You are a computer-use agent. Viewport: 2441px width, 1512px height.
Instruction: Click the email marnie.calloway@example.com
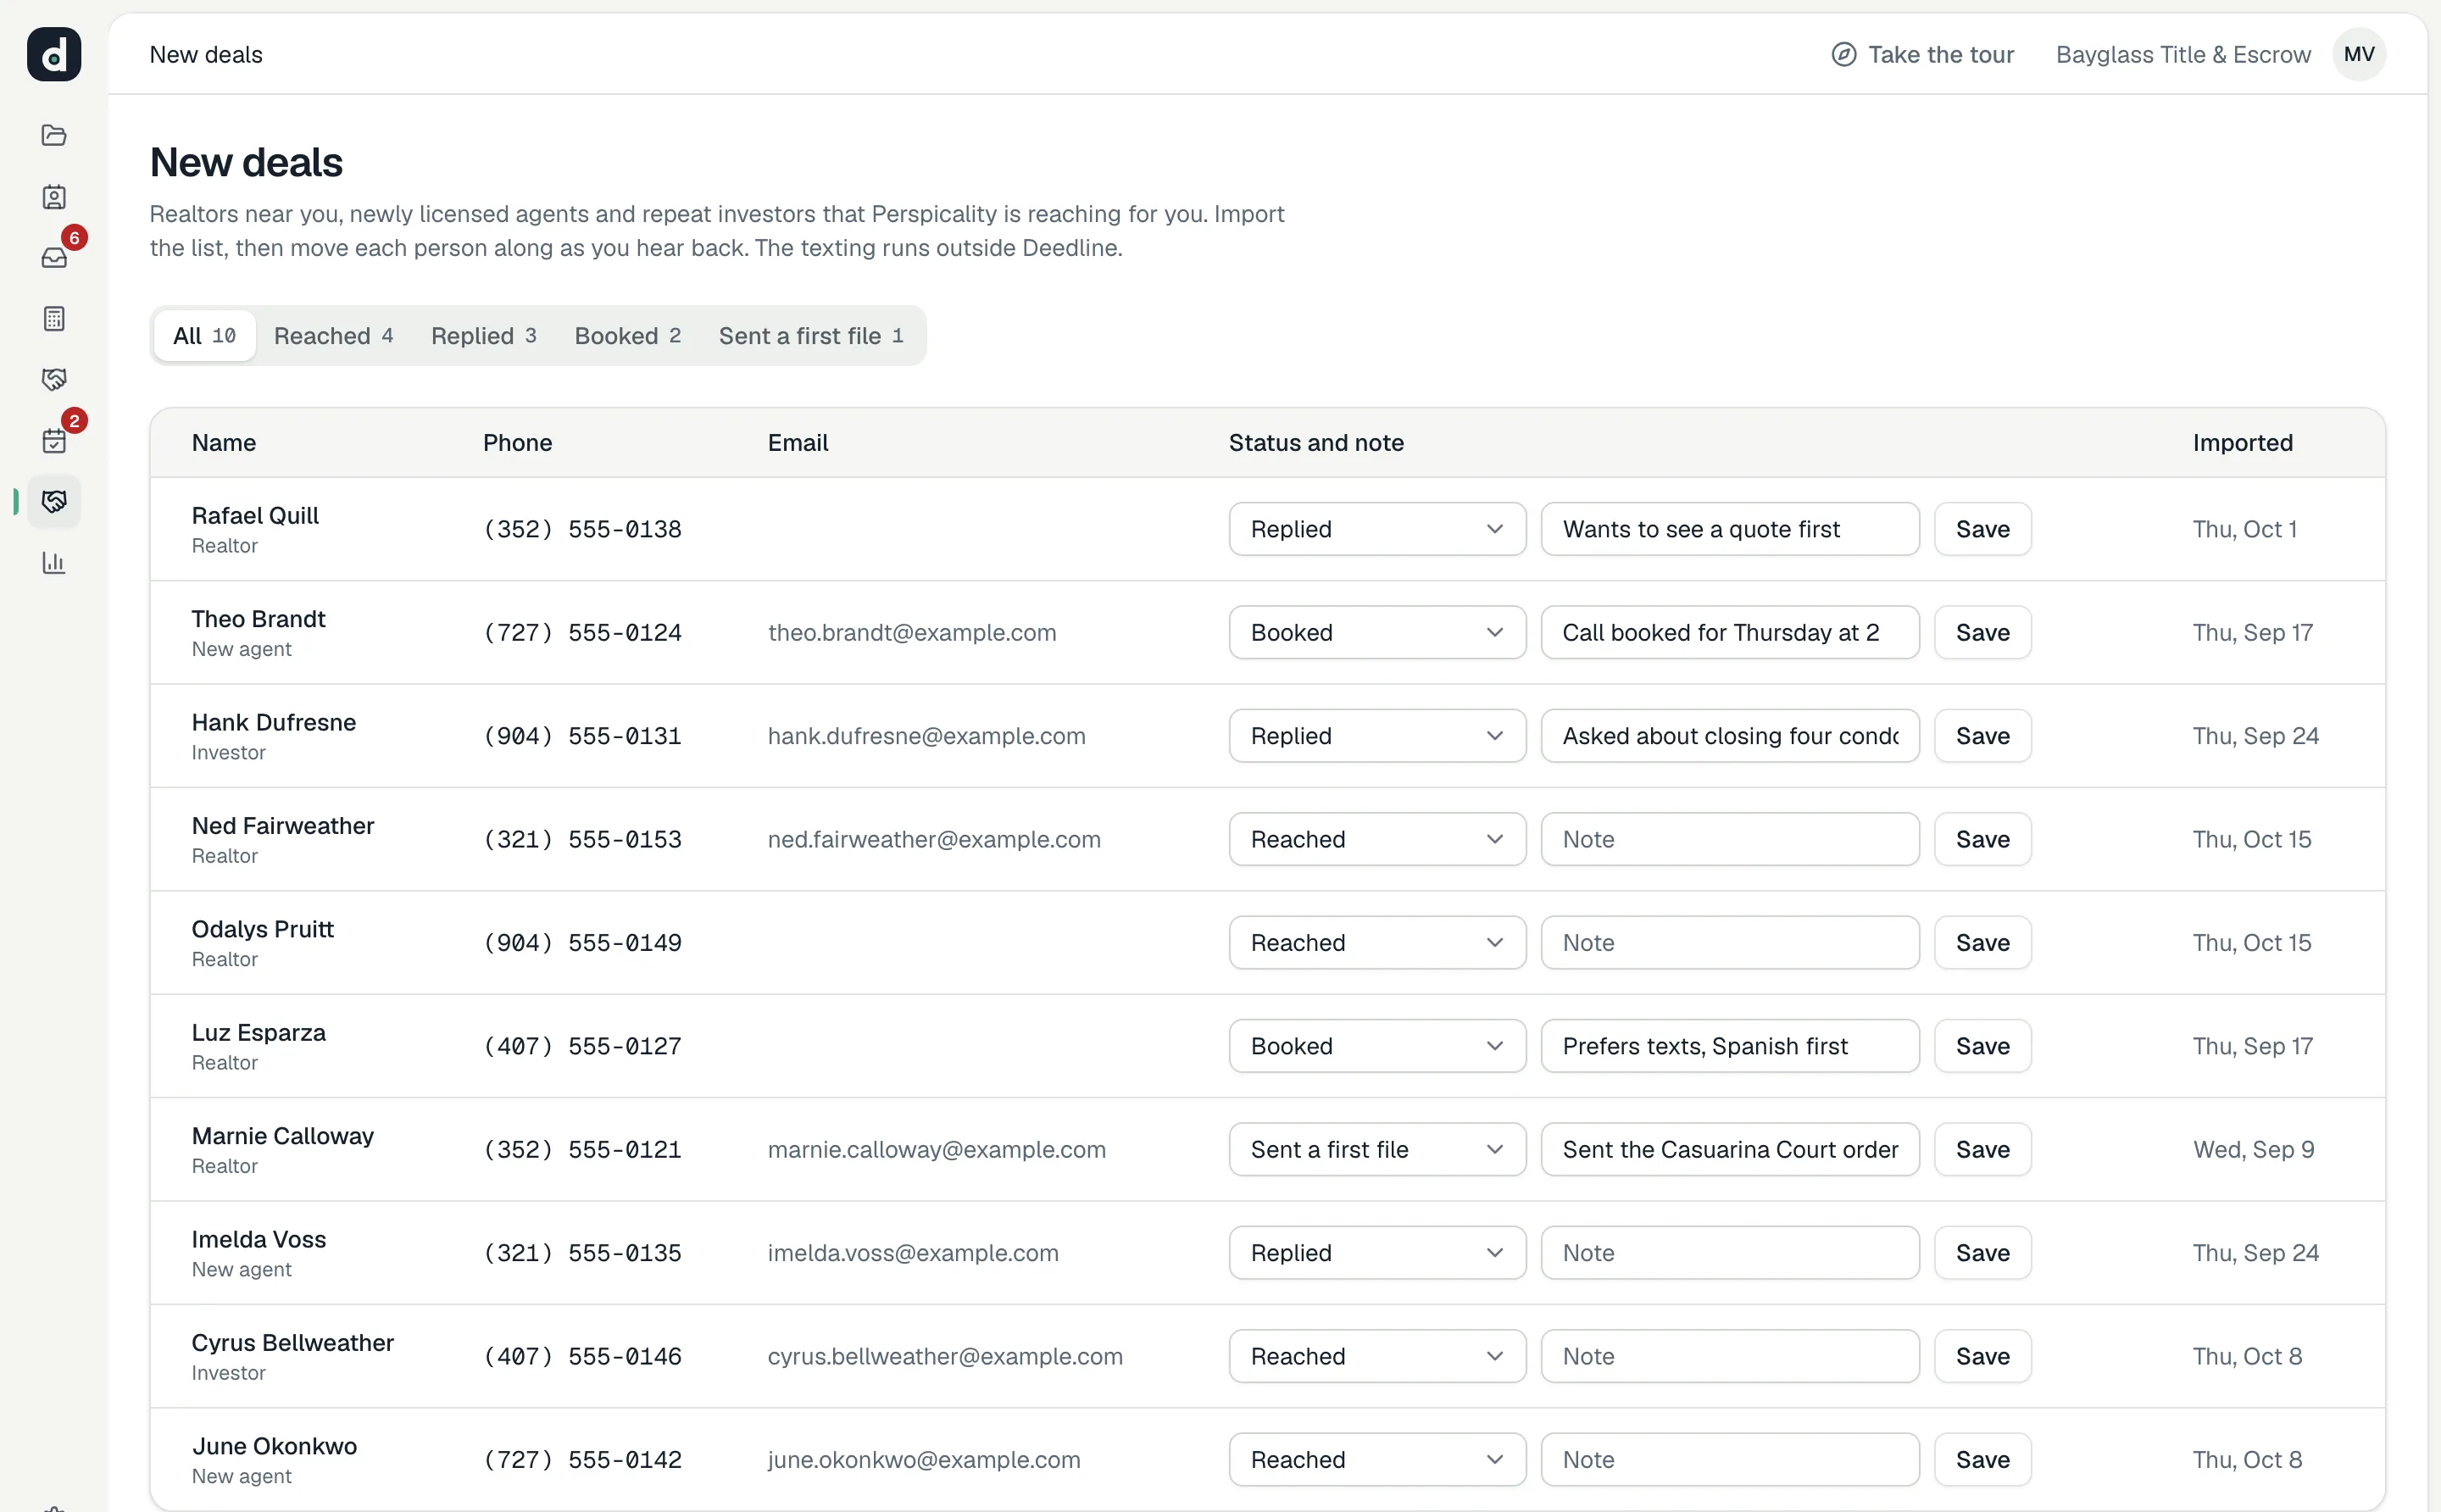pos(936,1150)
